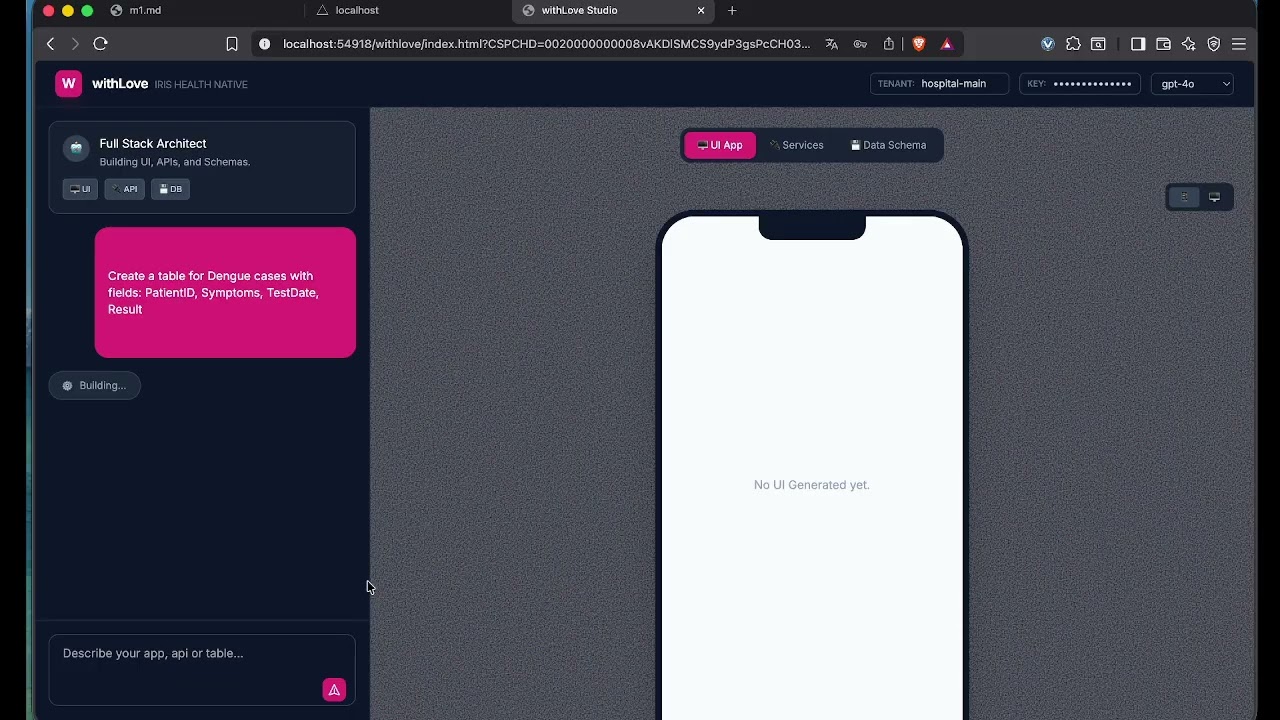Open the password key icon
Screen dimensions: 1280x720
pyautogui.click(x=860, y=44)
